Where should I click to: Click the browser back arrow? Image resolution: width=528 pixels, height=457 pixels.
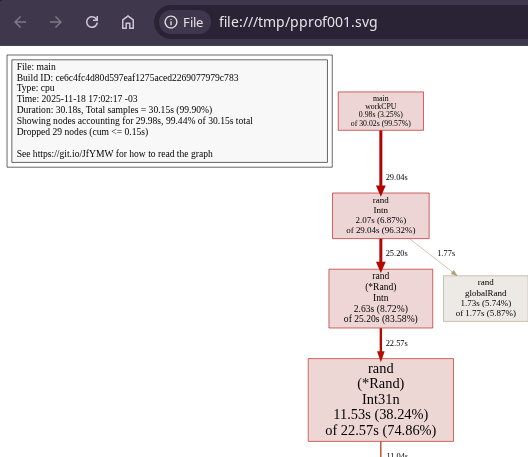(x=20, y=22)
